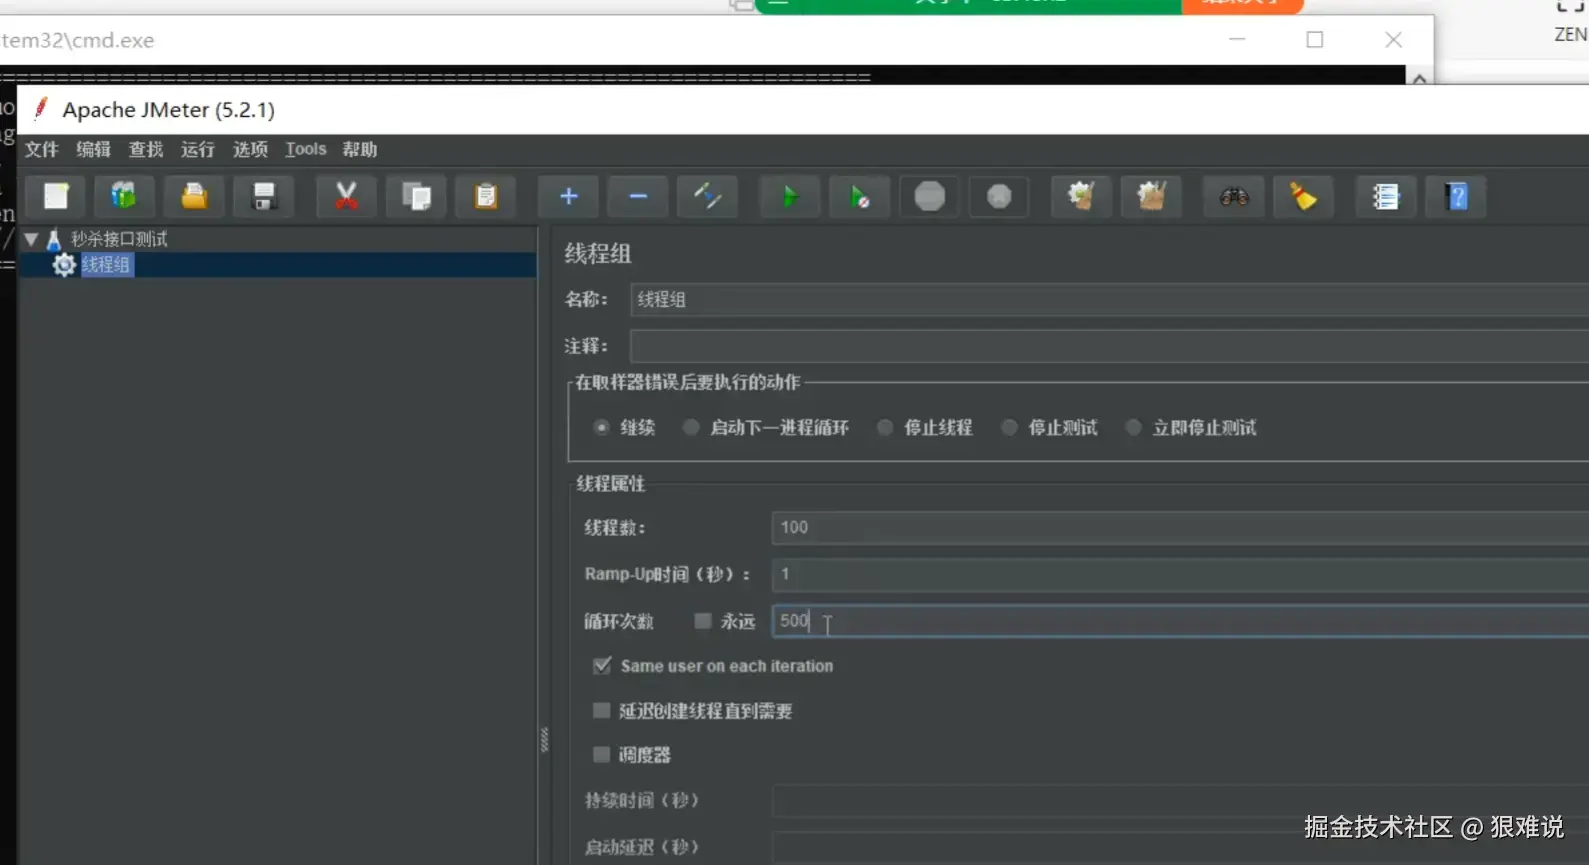
Task: Toggle the 永远 loop checkbox
Action: pyautogui.click(x=703, y=621)
